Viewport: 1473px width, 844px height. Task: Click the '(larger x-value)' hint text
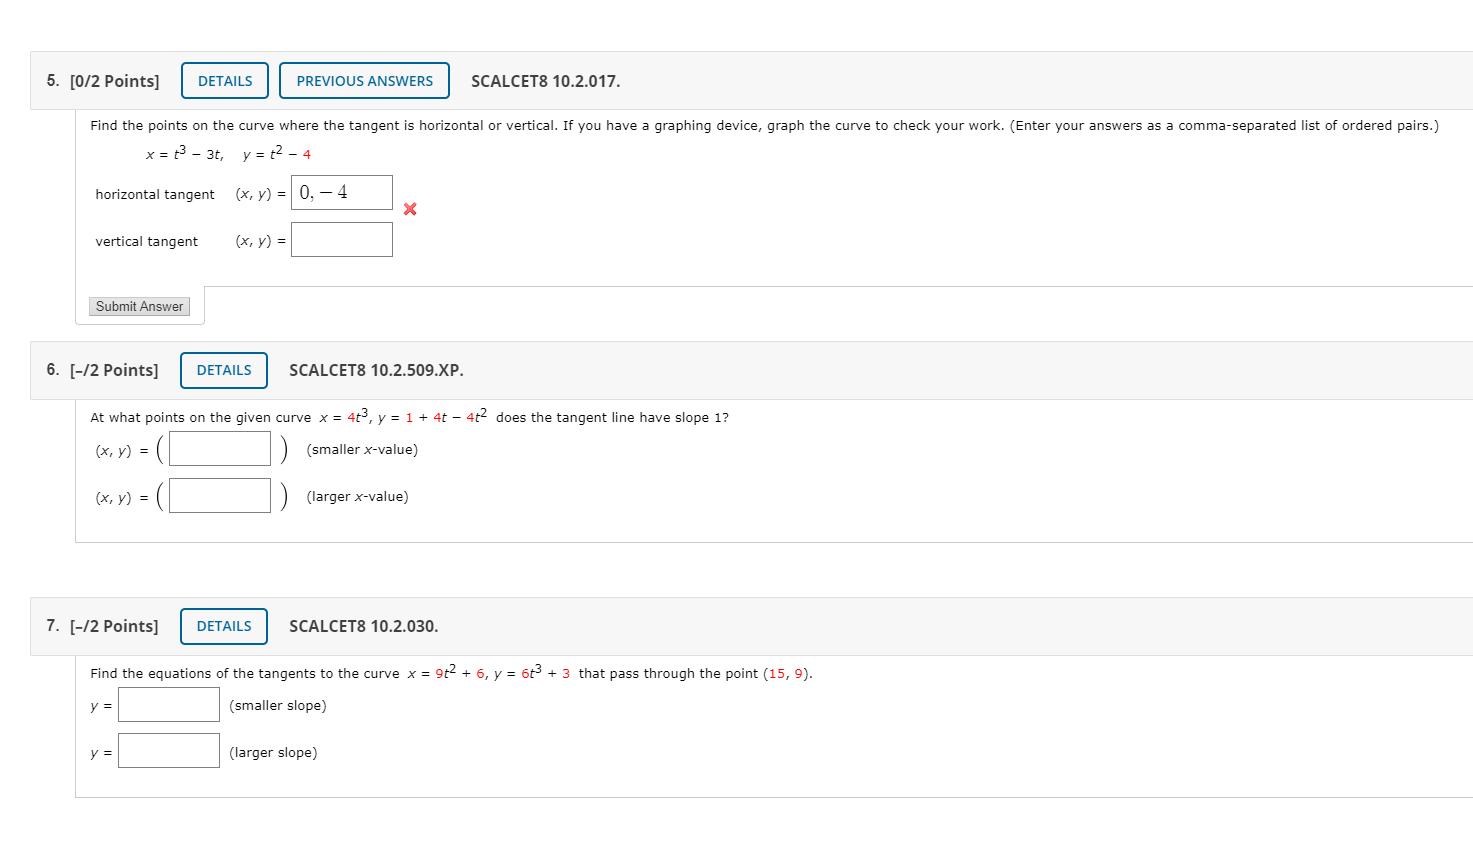[357, 497]
